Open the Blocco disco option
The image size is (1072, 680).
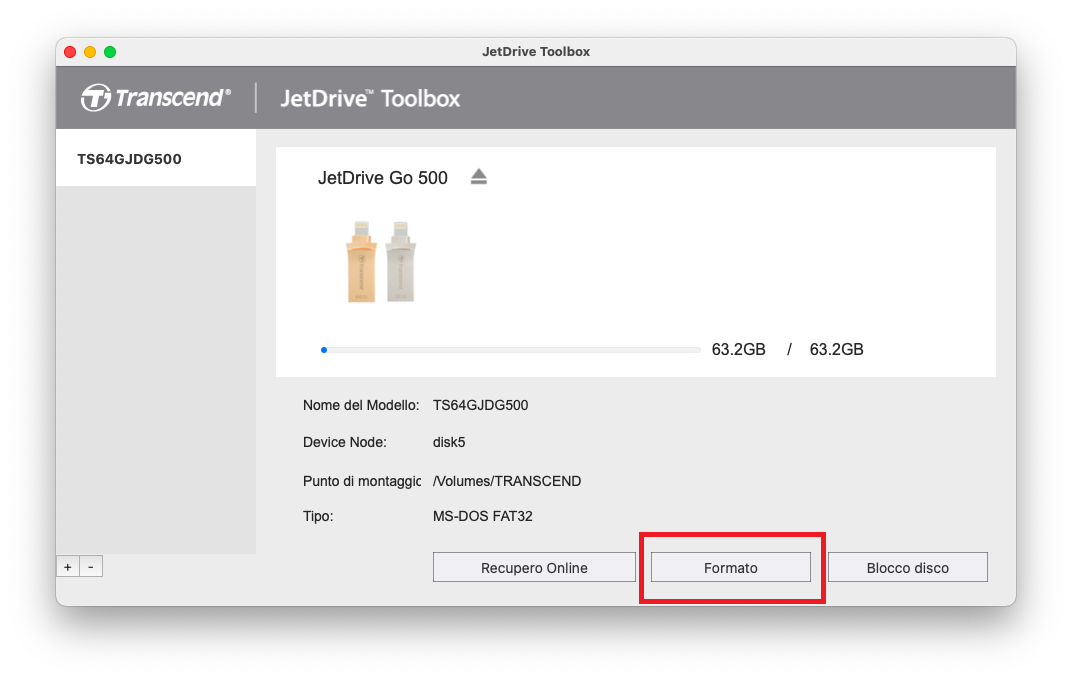click(908, 568)
